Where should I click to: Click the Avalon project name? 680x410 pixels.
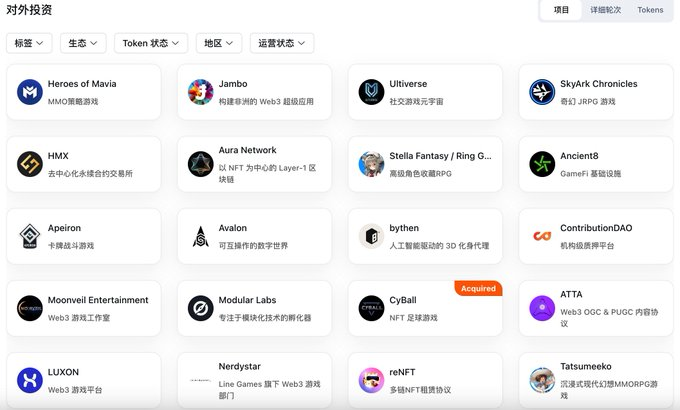point(232,228)
